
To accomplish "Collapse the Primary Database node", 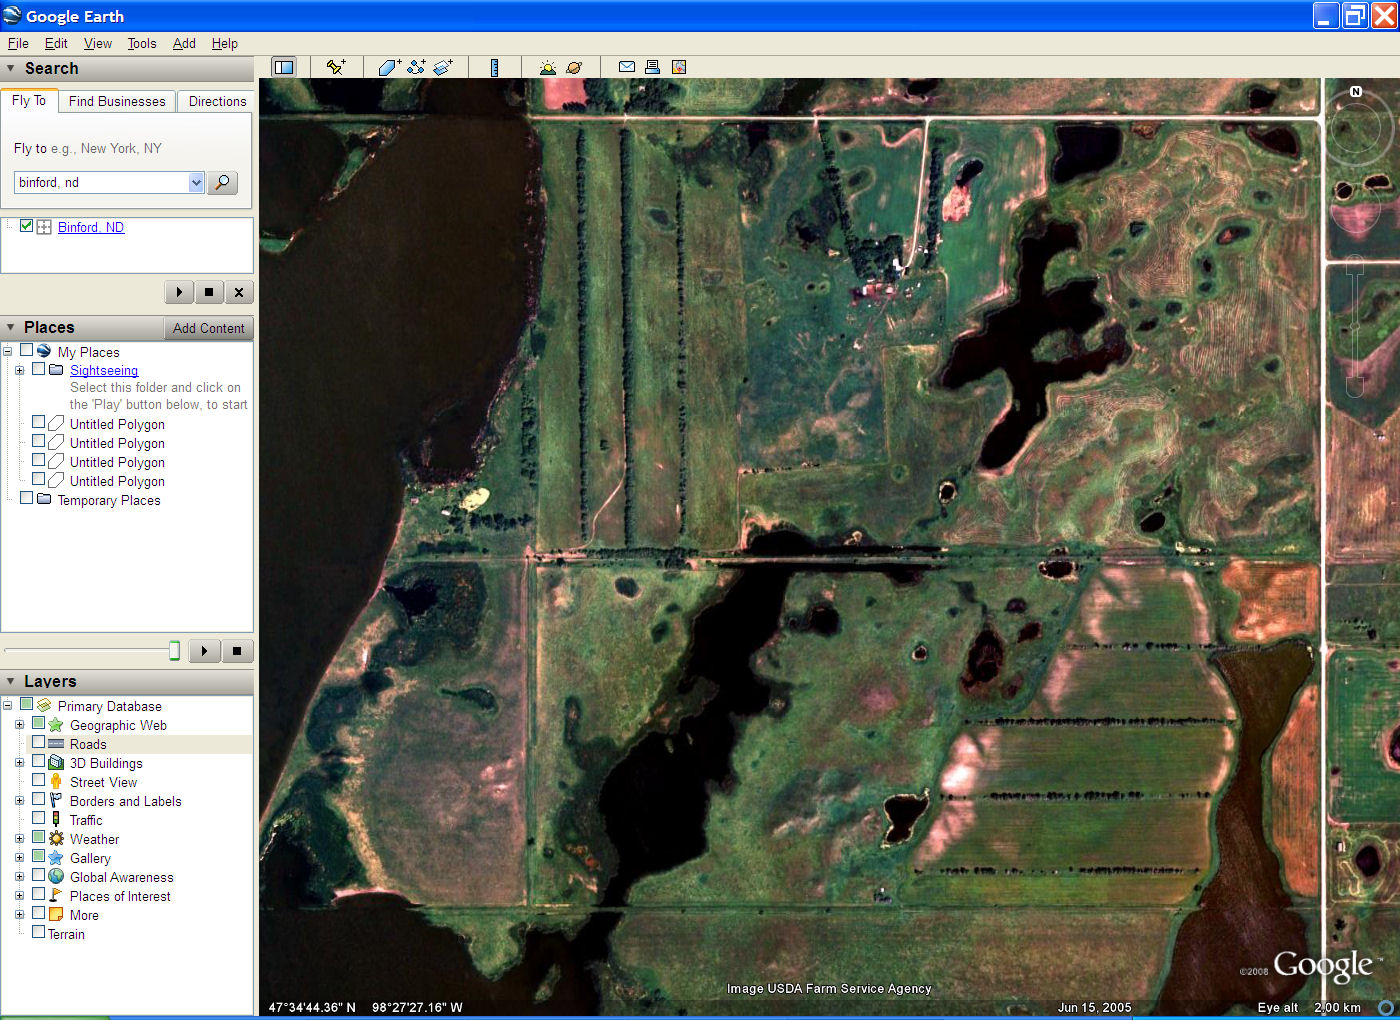I will click(8, 706).
